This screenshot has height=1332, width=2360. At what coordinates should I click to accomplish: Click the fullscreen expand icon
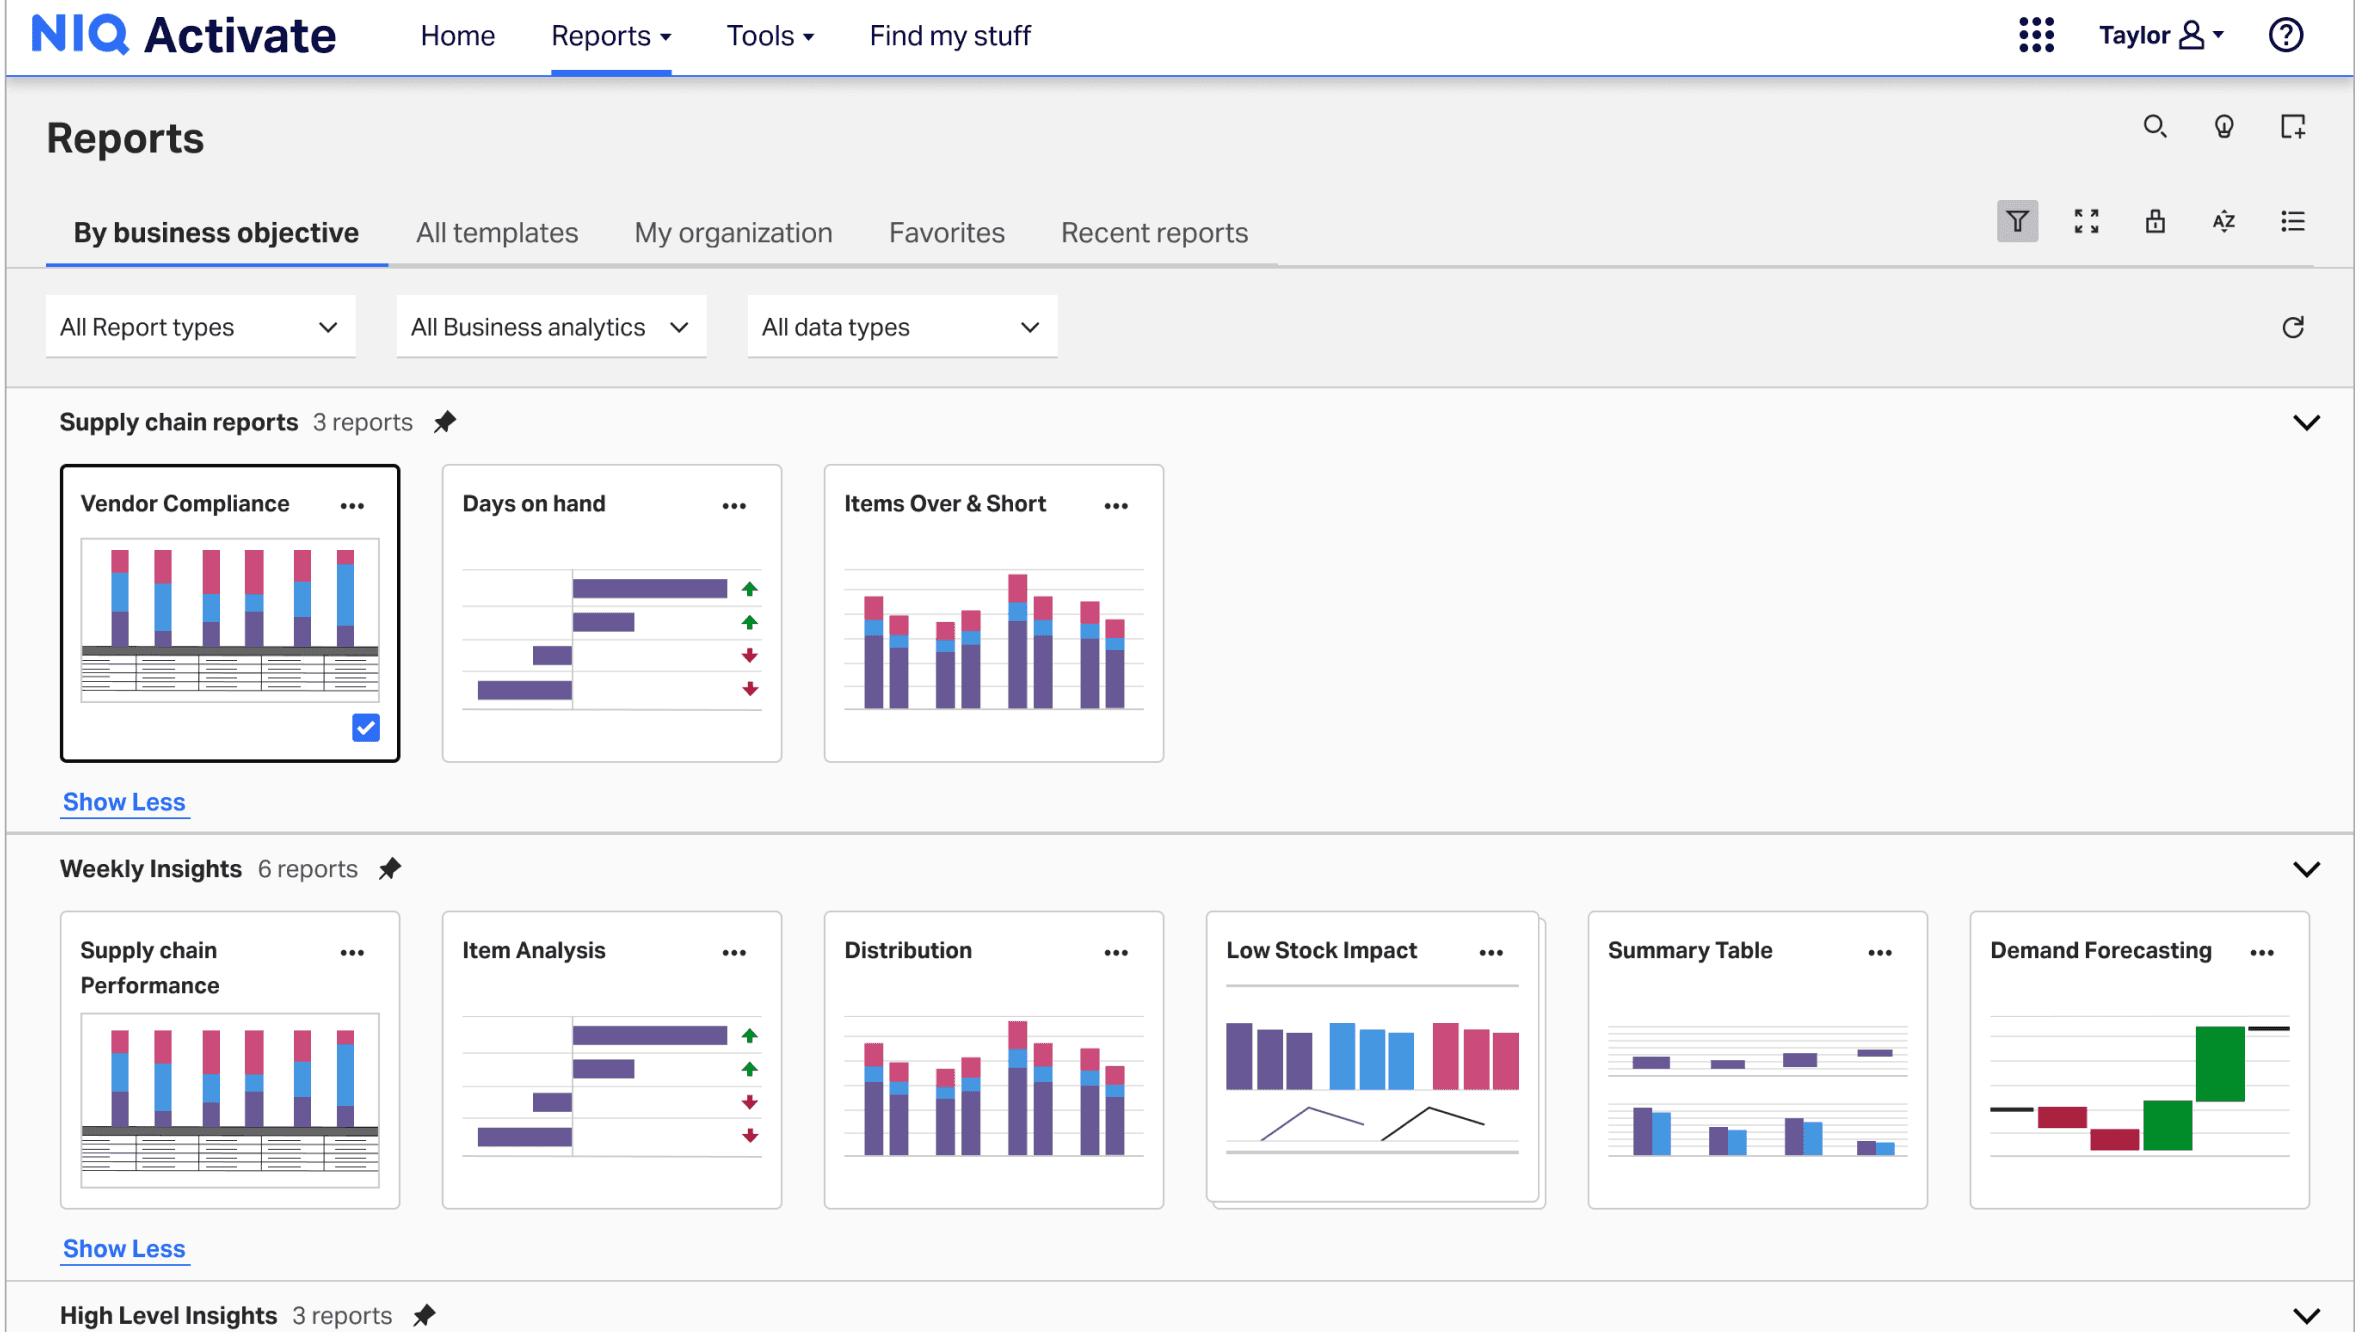[2086, 221]
